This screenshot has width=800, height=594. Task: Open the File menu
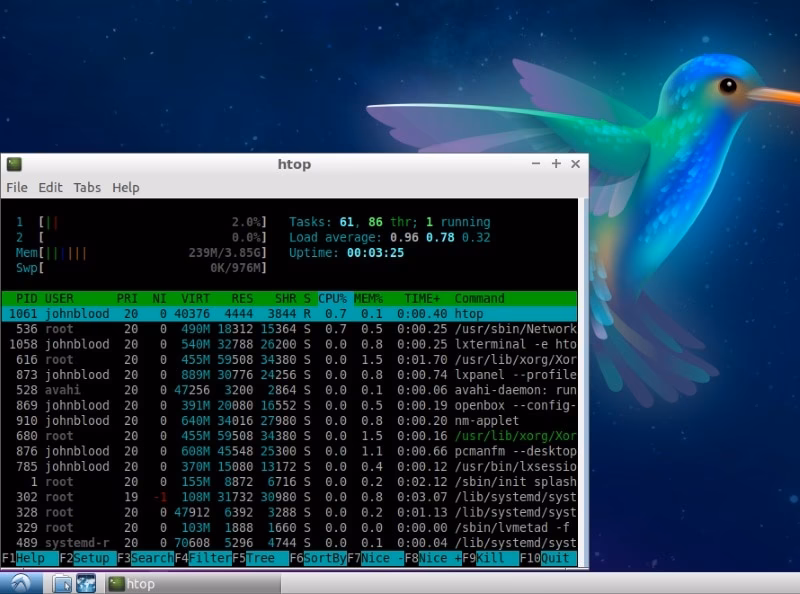tap(17, 187)
